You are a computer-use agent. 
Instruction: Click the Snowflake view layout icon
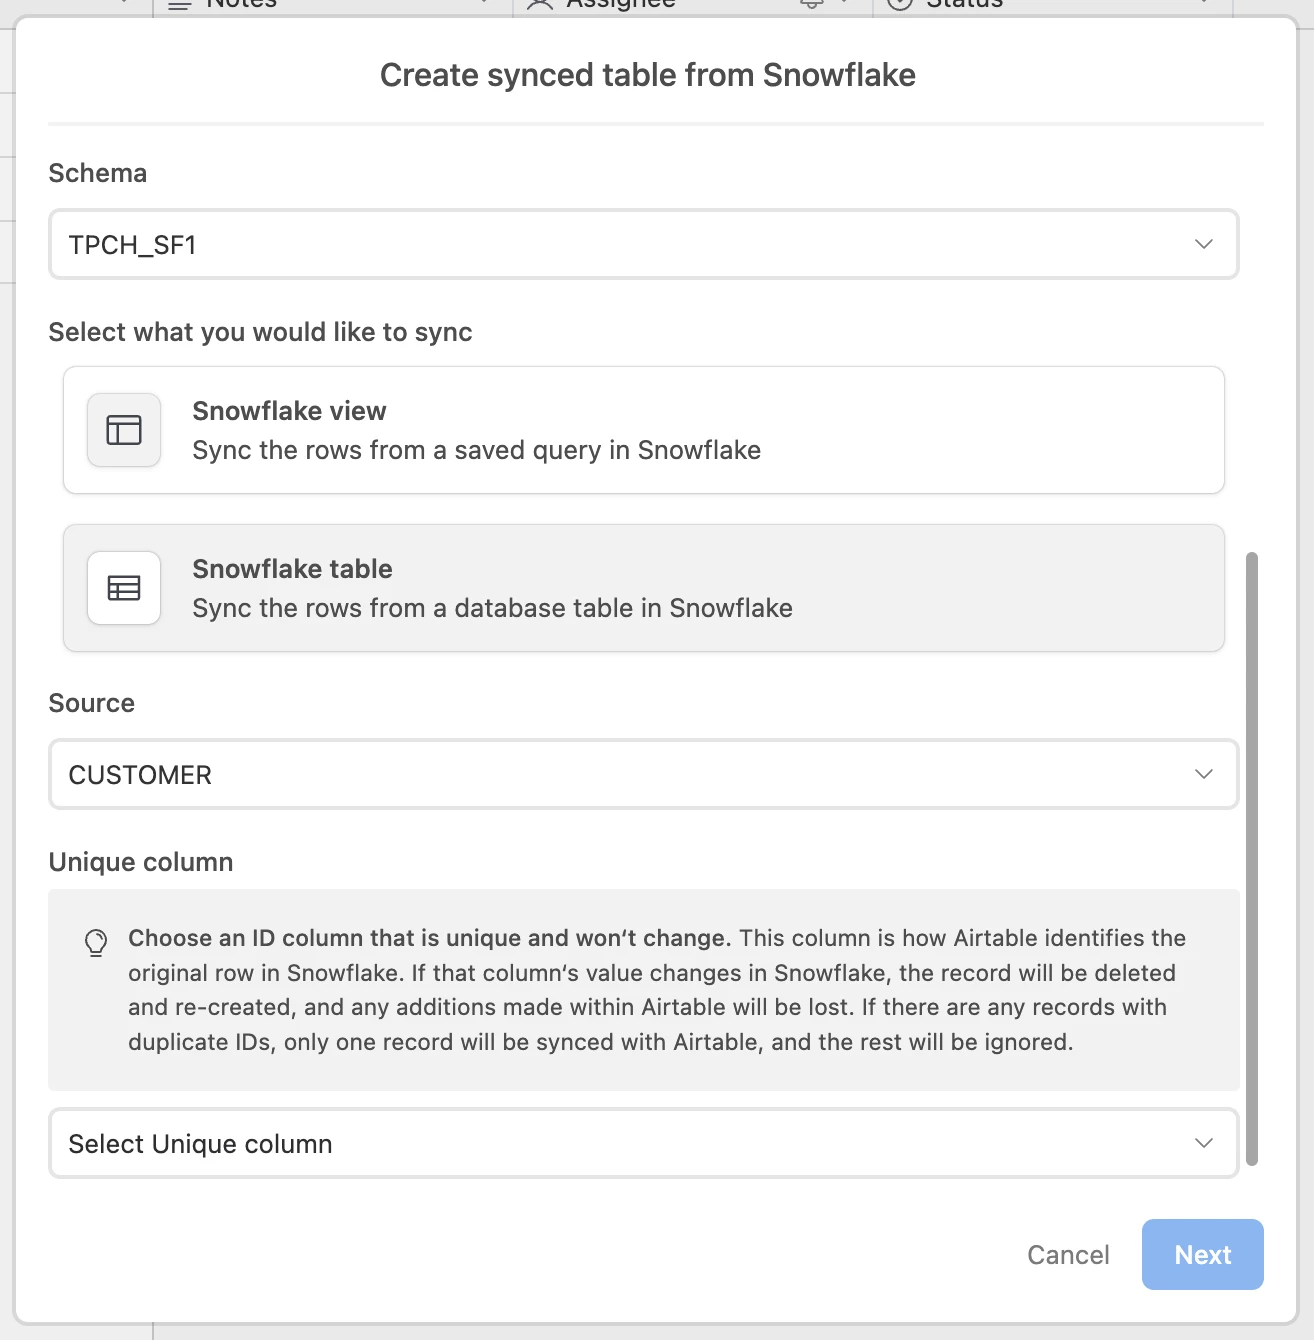124,430
